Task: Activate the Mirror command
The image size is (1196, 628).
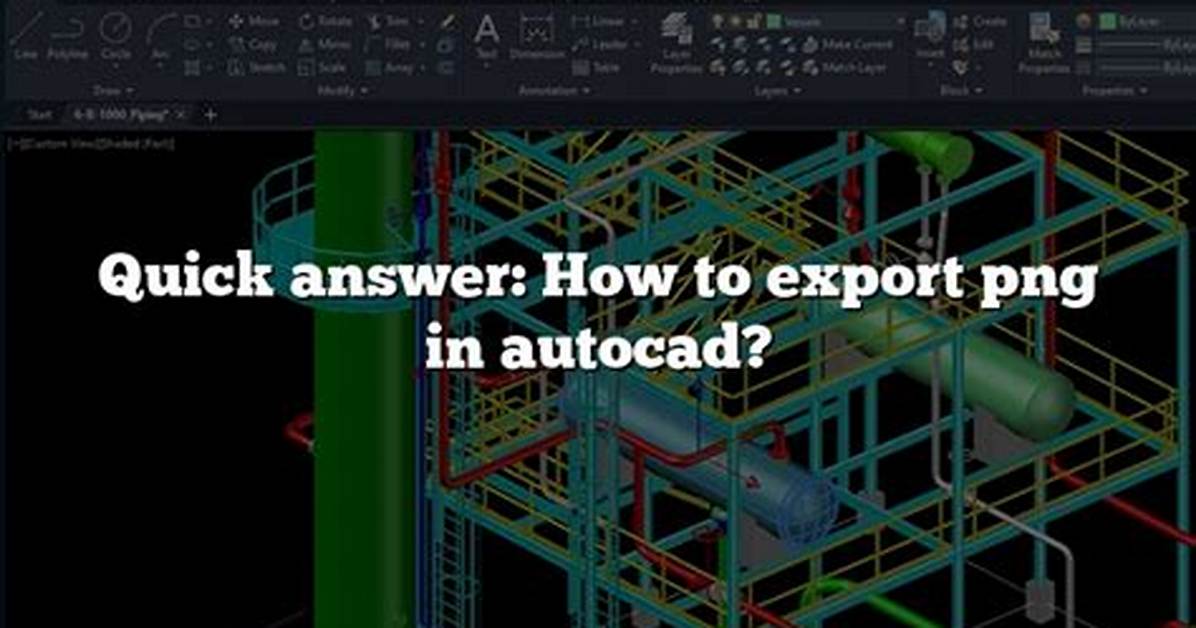Action: [x=325, y=45]
